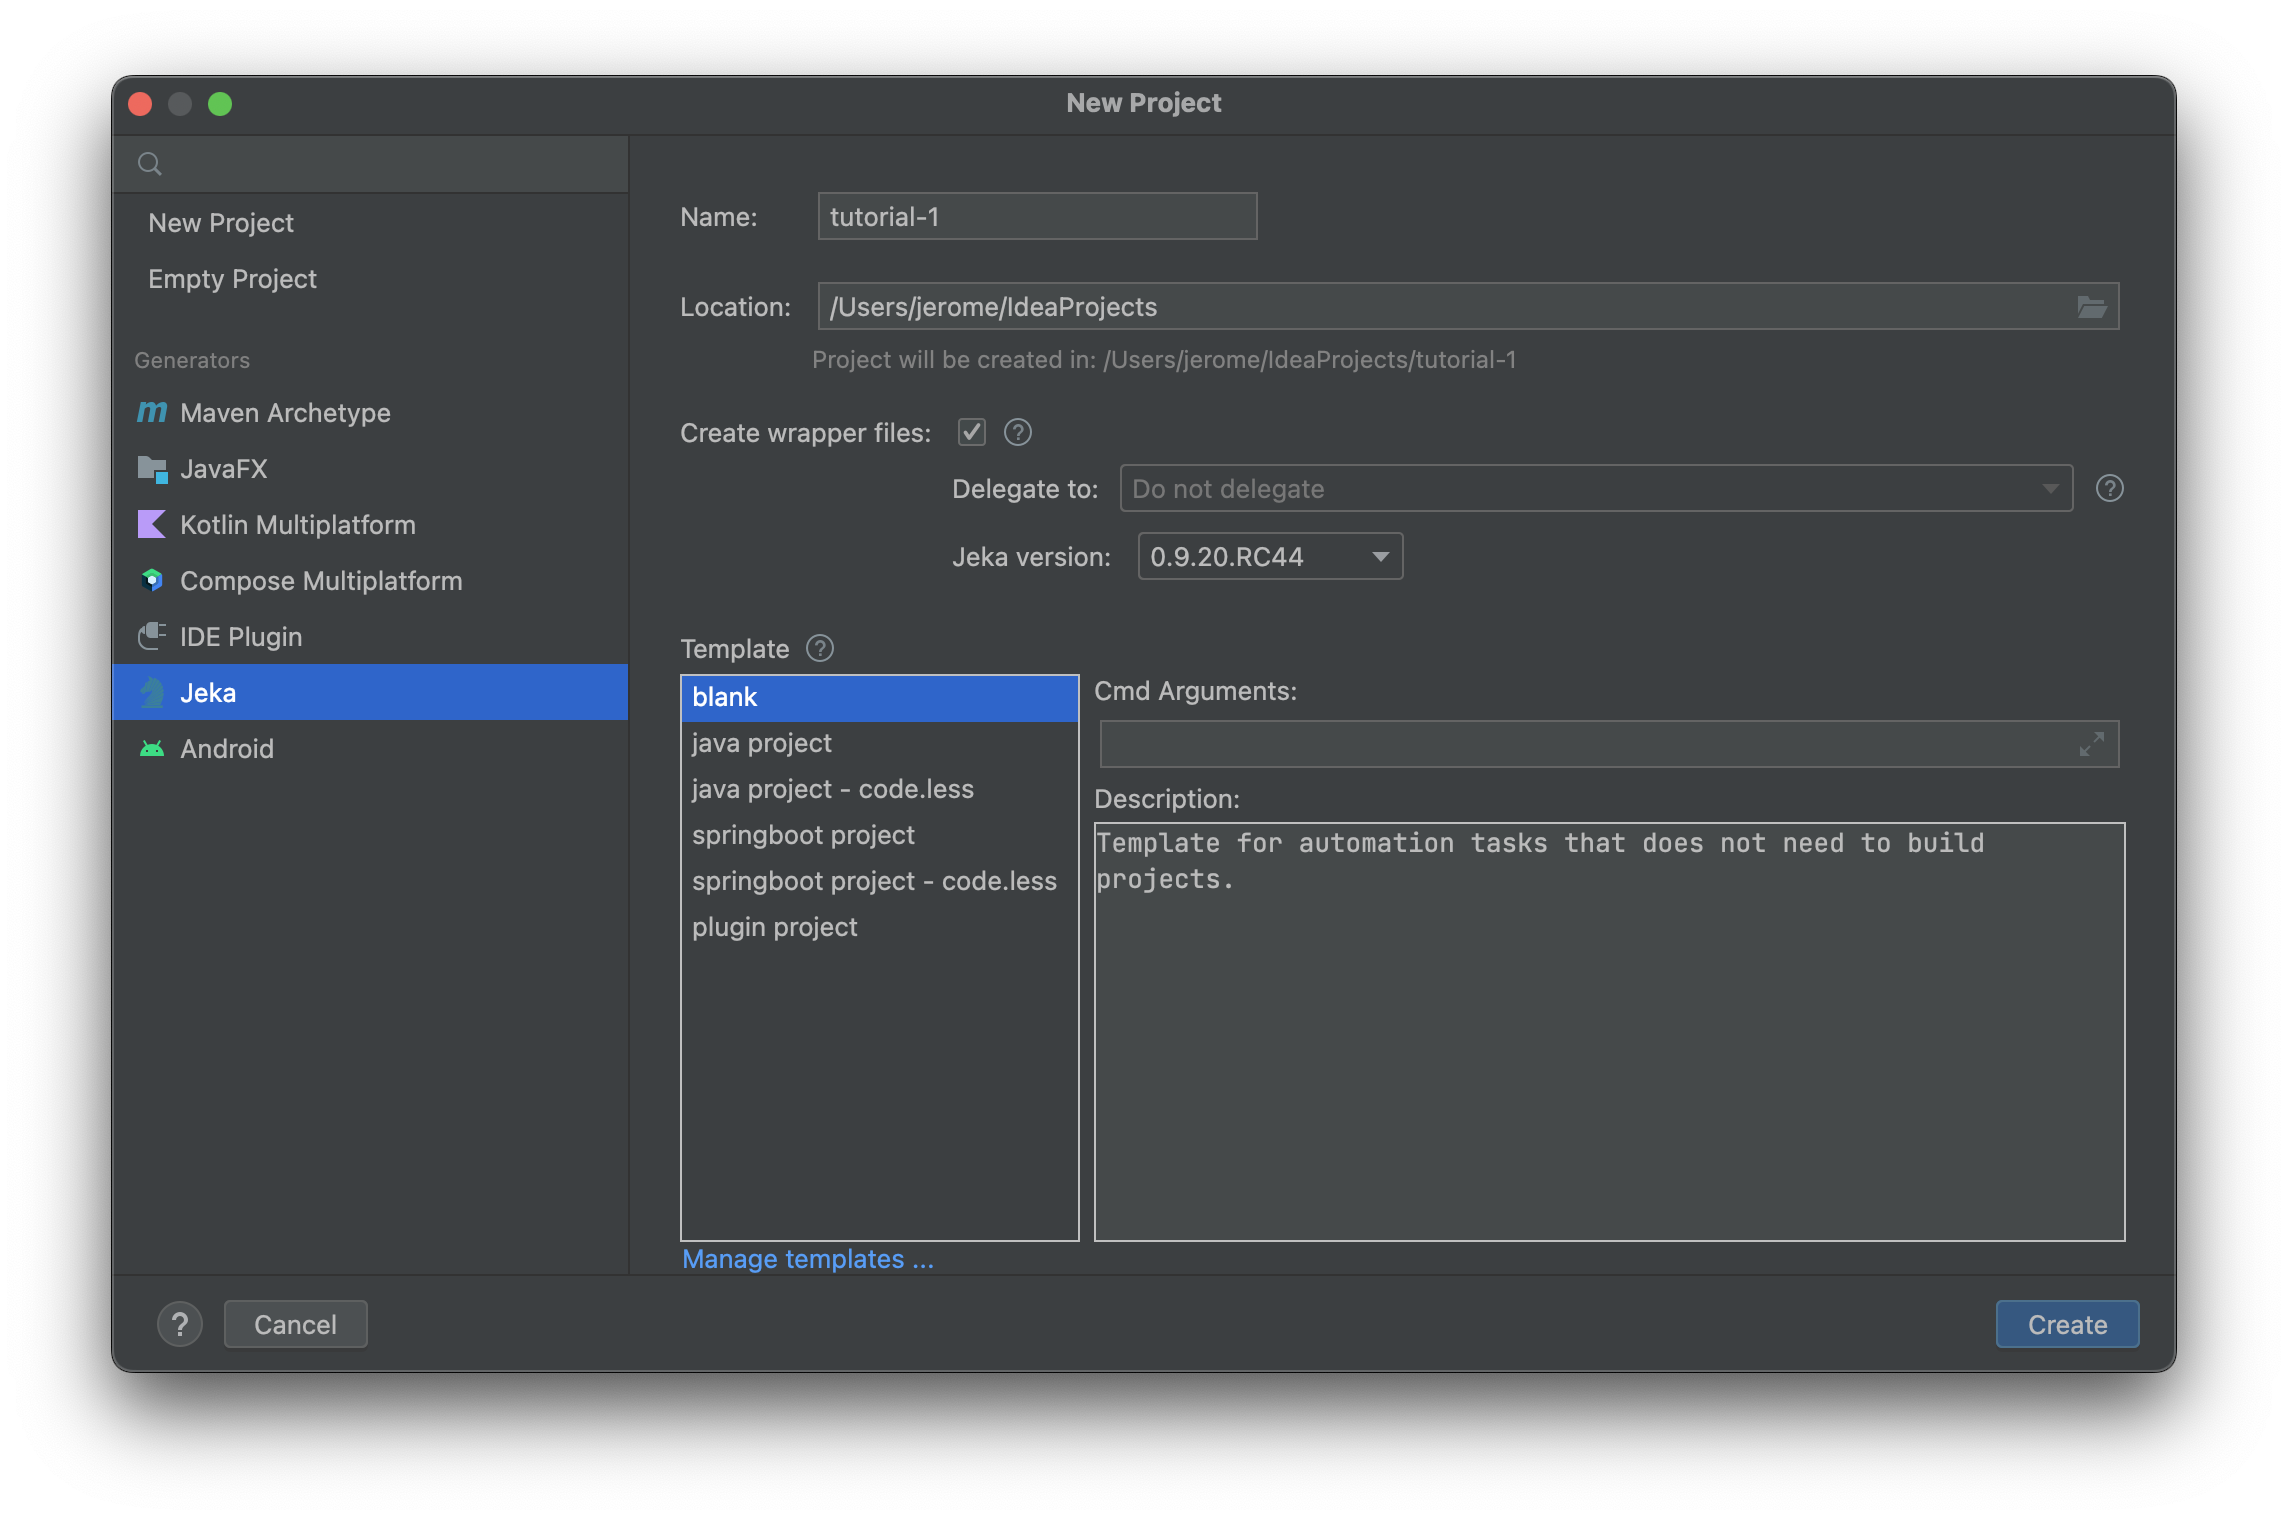The width and height of the screenshot is (2288, 1520).
Task: Select the java project template
Action: 879,743
